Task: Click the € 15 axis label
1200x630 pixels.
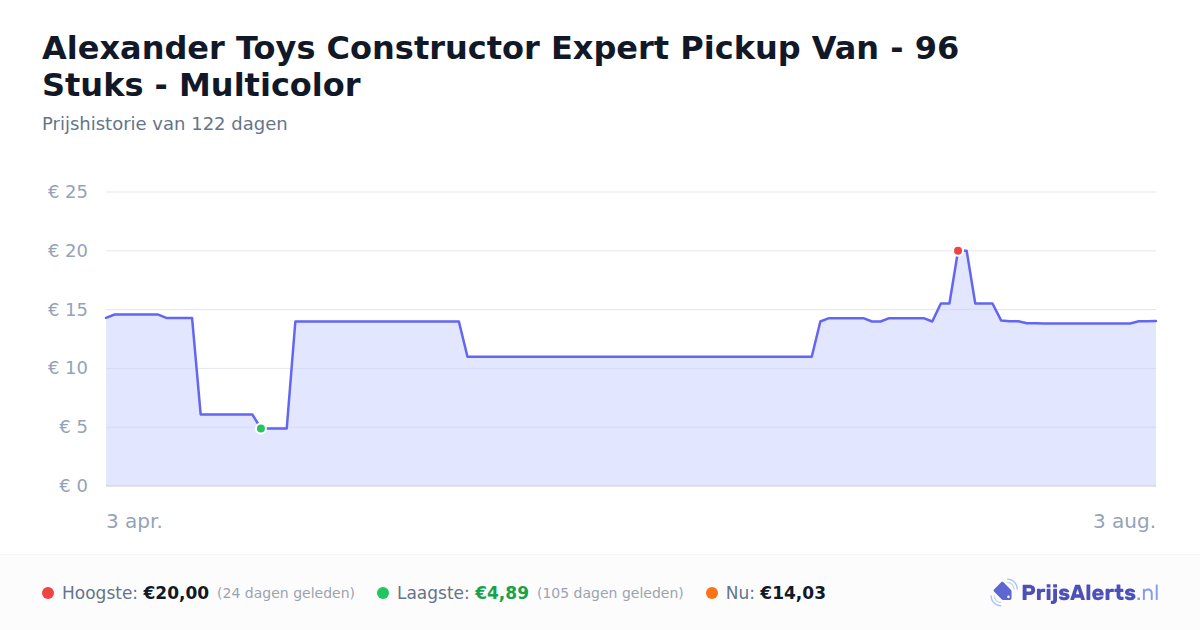Action: click(x=68, y=310)
